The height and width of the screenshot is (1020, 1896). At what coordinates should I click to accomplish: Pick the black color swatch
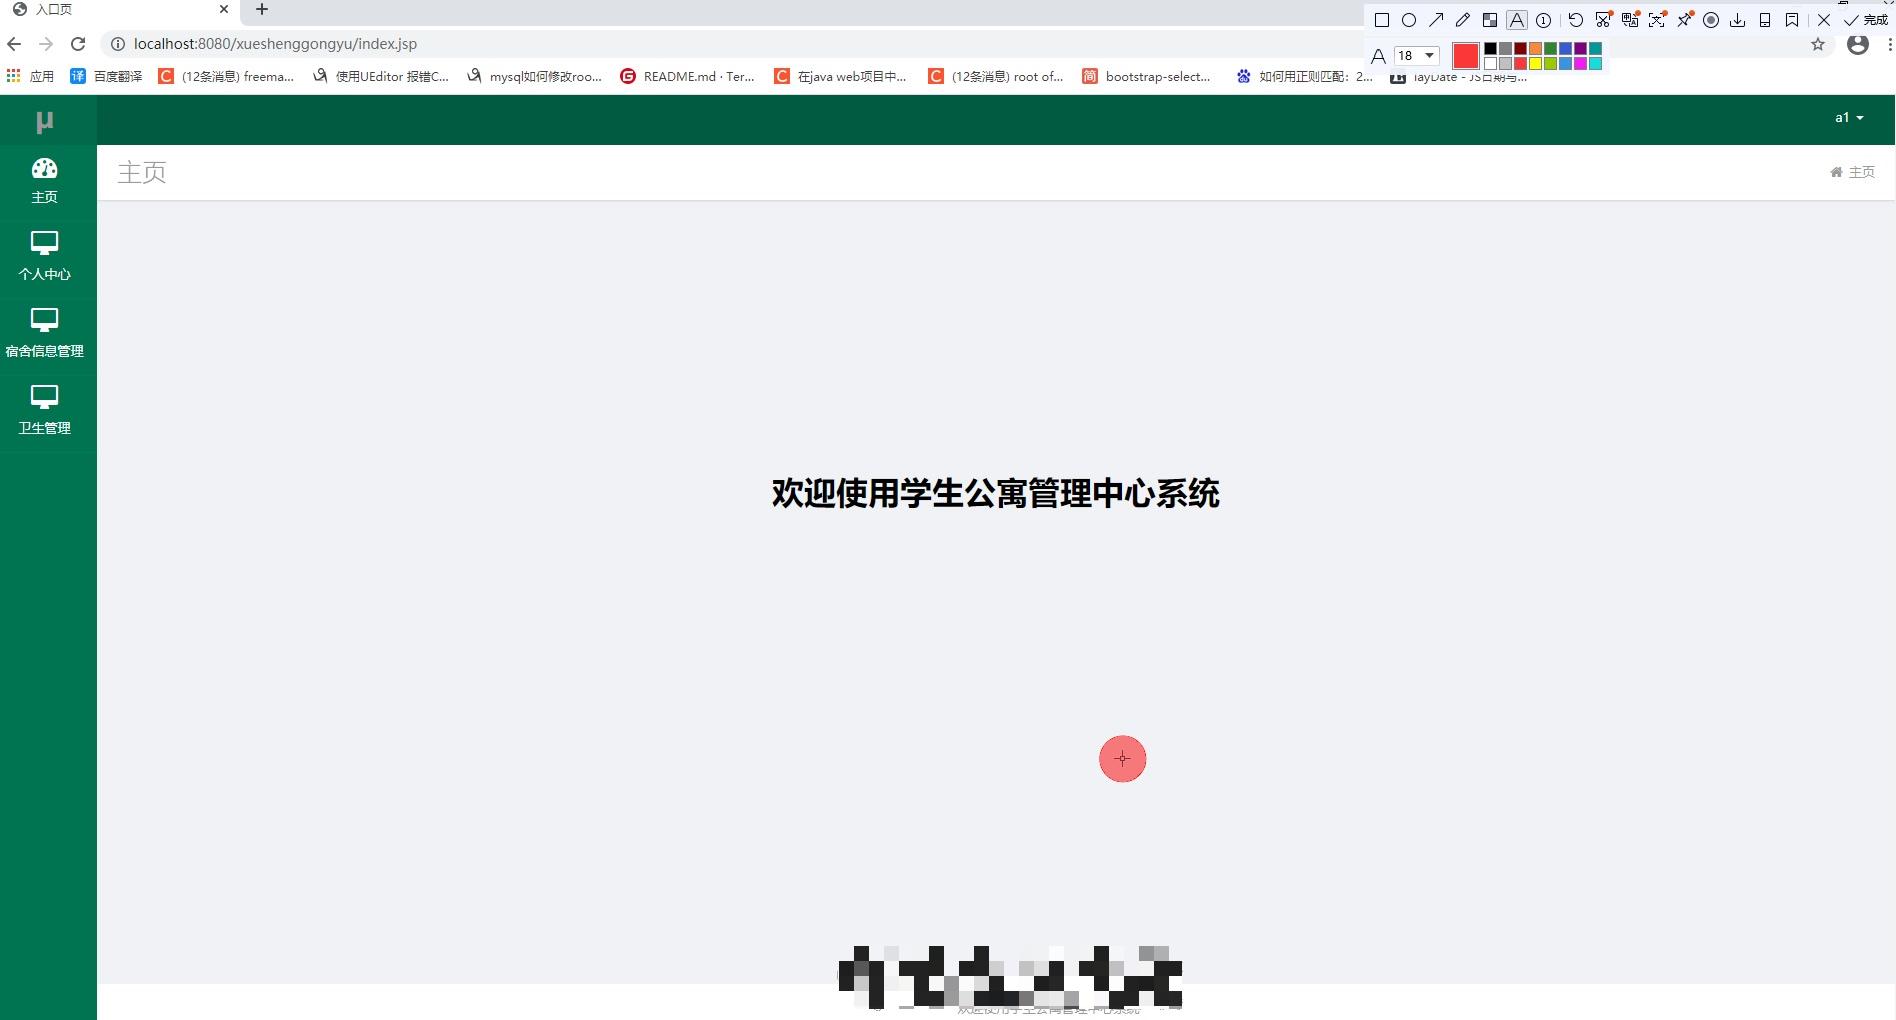click(1490, 48)
